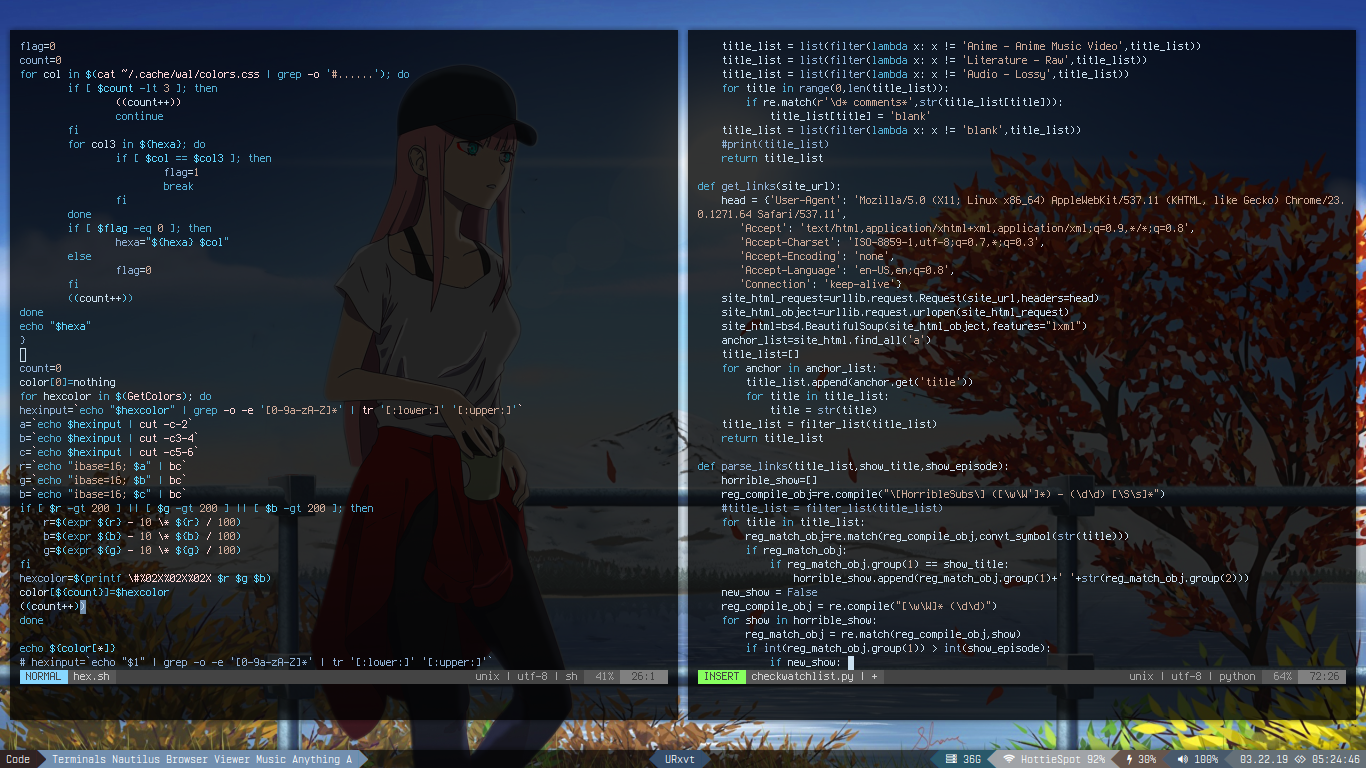Click the Wi-Fi icon beside HottieSpot
This screenshot has width=1366, height=768.
point(1009,759)
